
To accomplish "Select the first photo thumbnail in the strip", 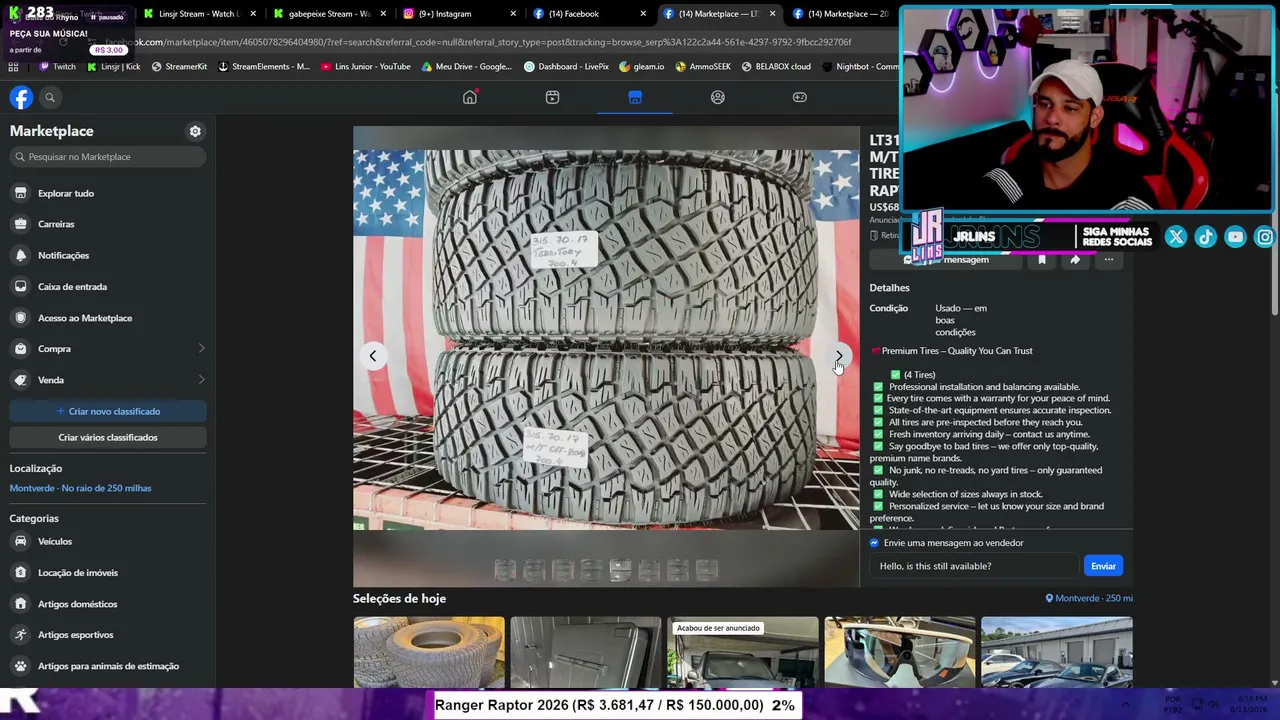I will click(x=505, y=569).
